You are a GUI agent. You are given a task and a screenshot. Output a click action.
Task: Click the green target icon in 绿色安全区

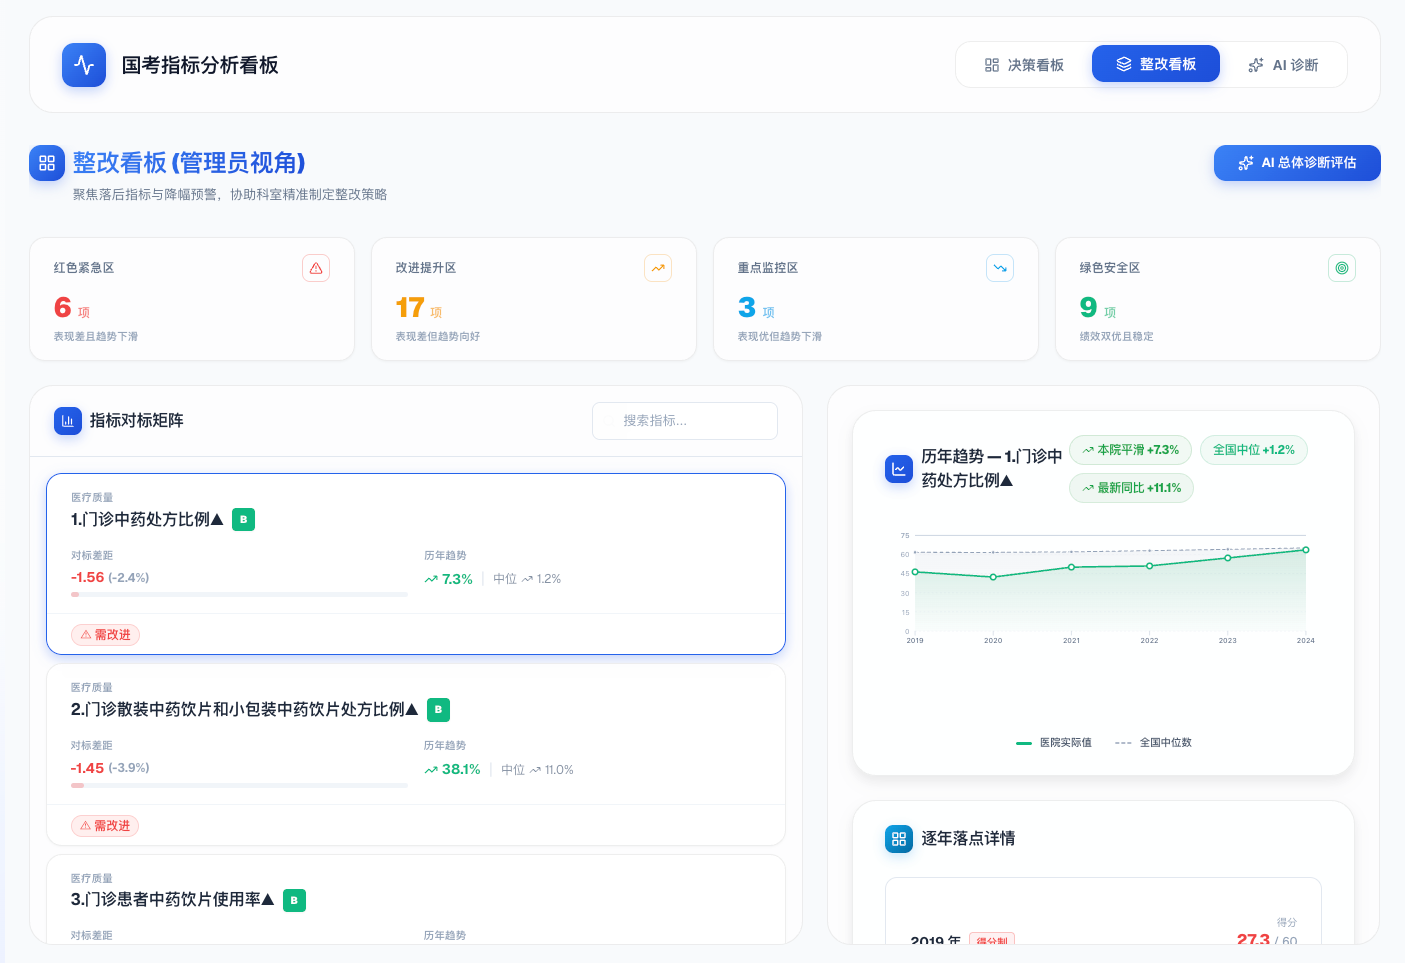pyautogui.click(x=1342, y=268)
